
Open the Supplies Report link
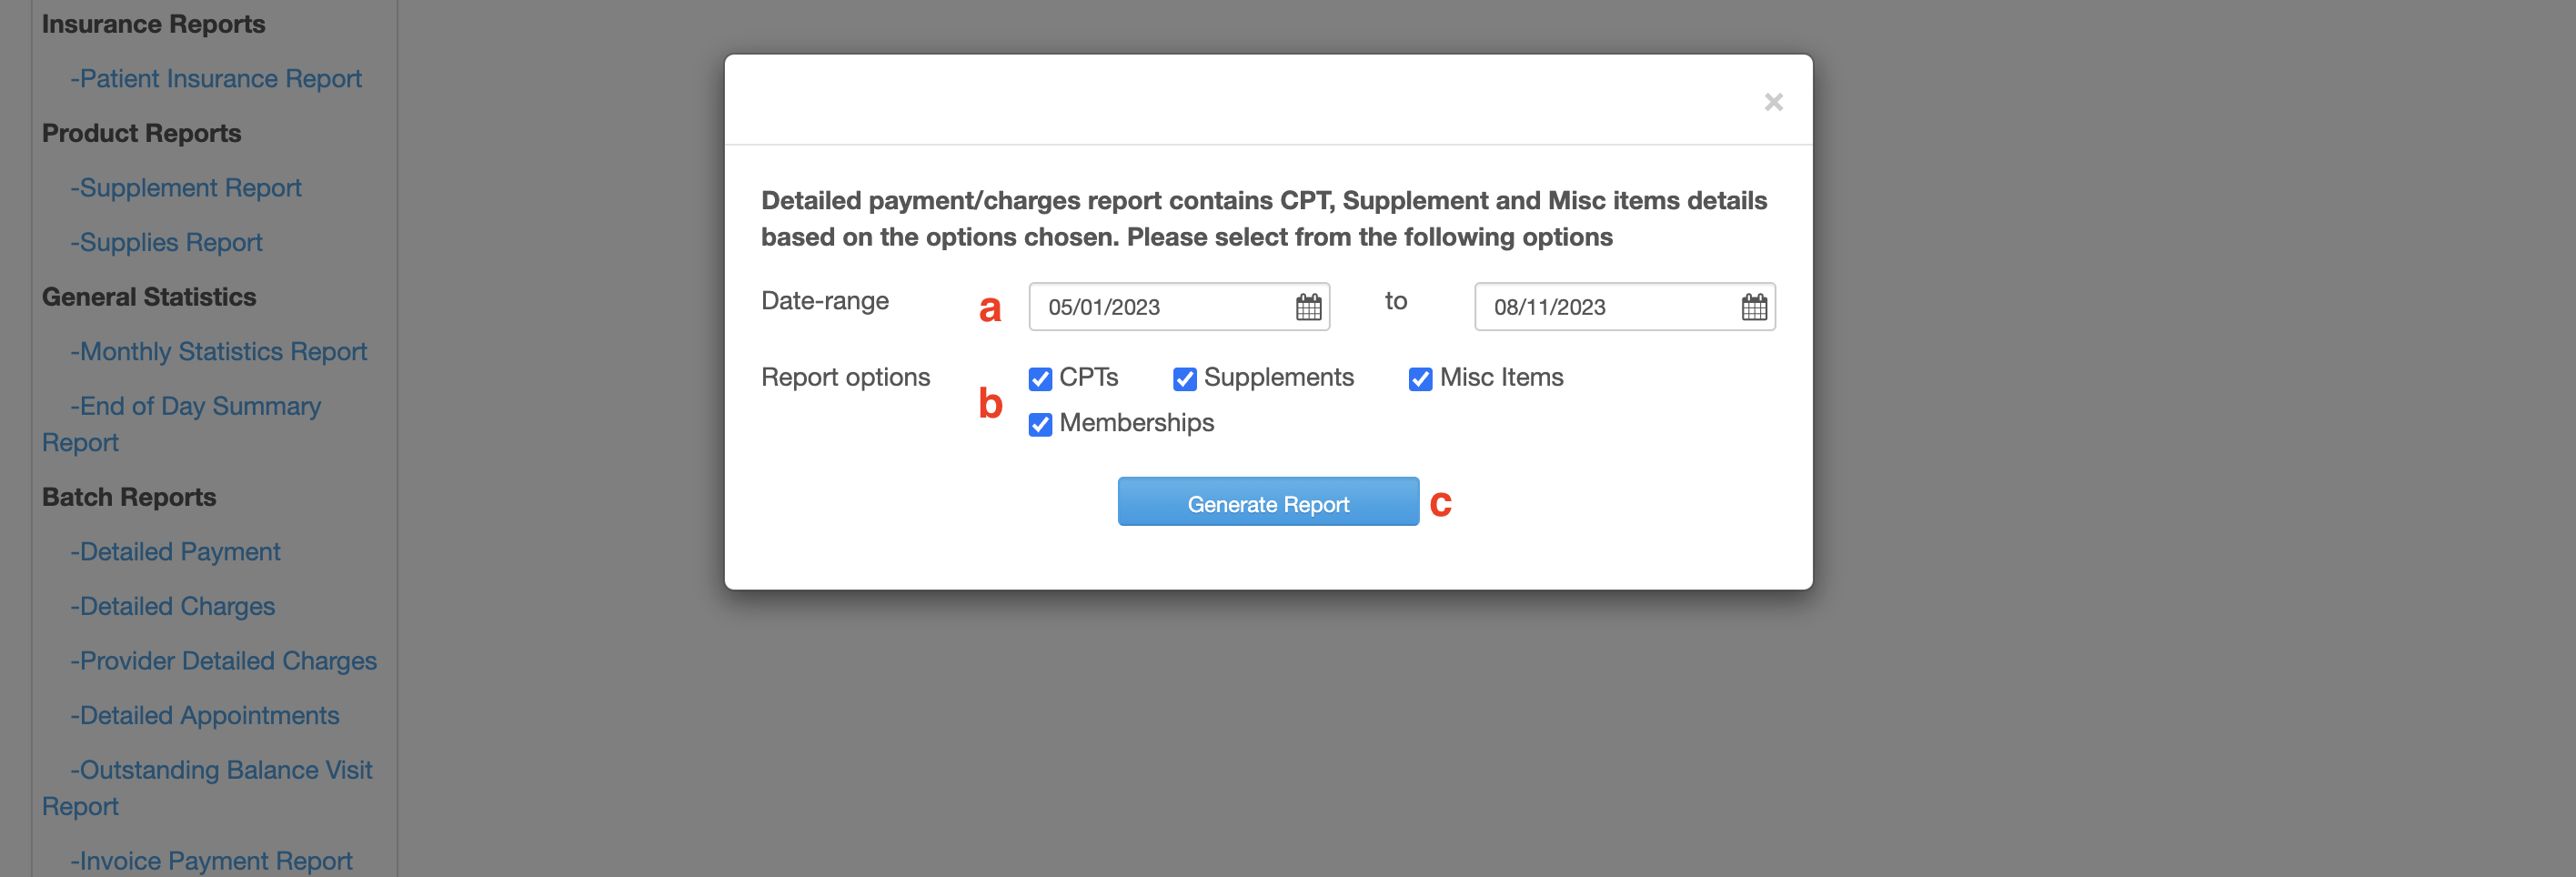166,242
